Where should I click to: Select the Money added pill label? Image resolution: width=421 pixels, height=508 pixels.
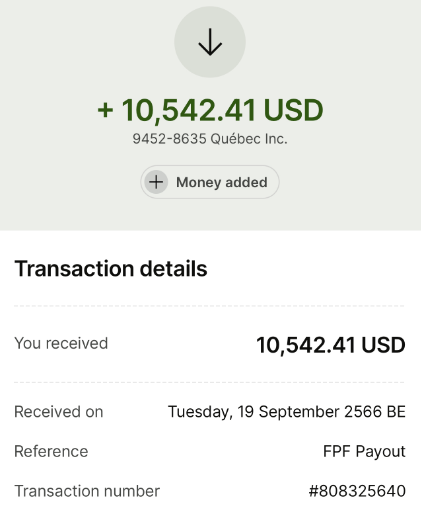(210, 182)
